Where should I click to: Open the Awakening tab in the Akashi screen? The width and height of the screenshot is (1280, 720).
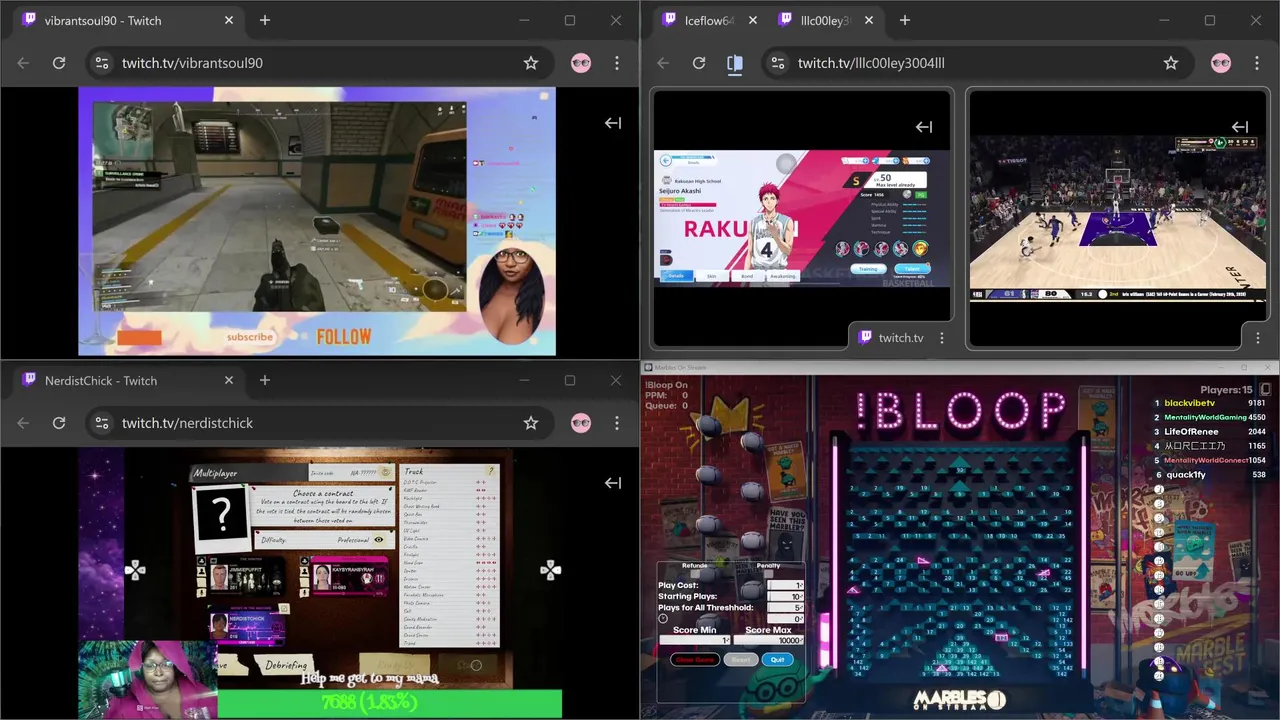[783, 276]
